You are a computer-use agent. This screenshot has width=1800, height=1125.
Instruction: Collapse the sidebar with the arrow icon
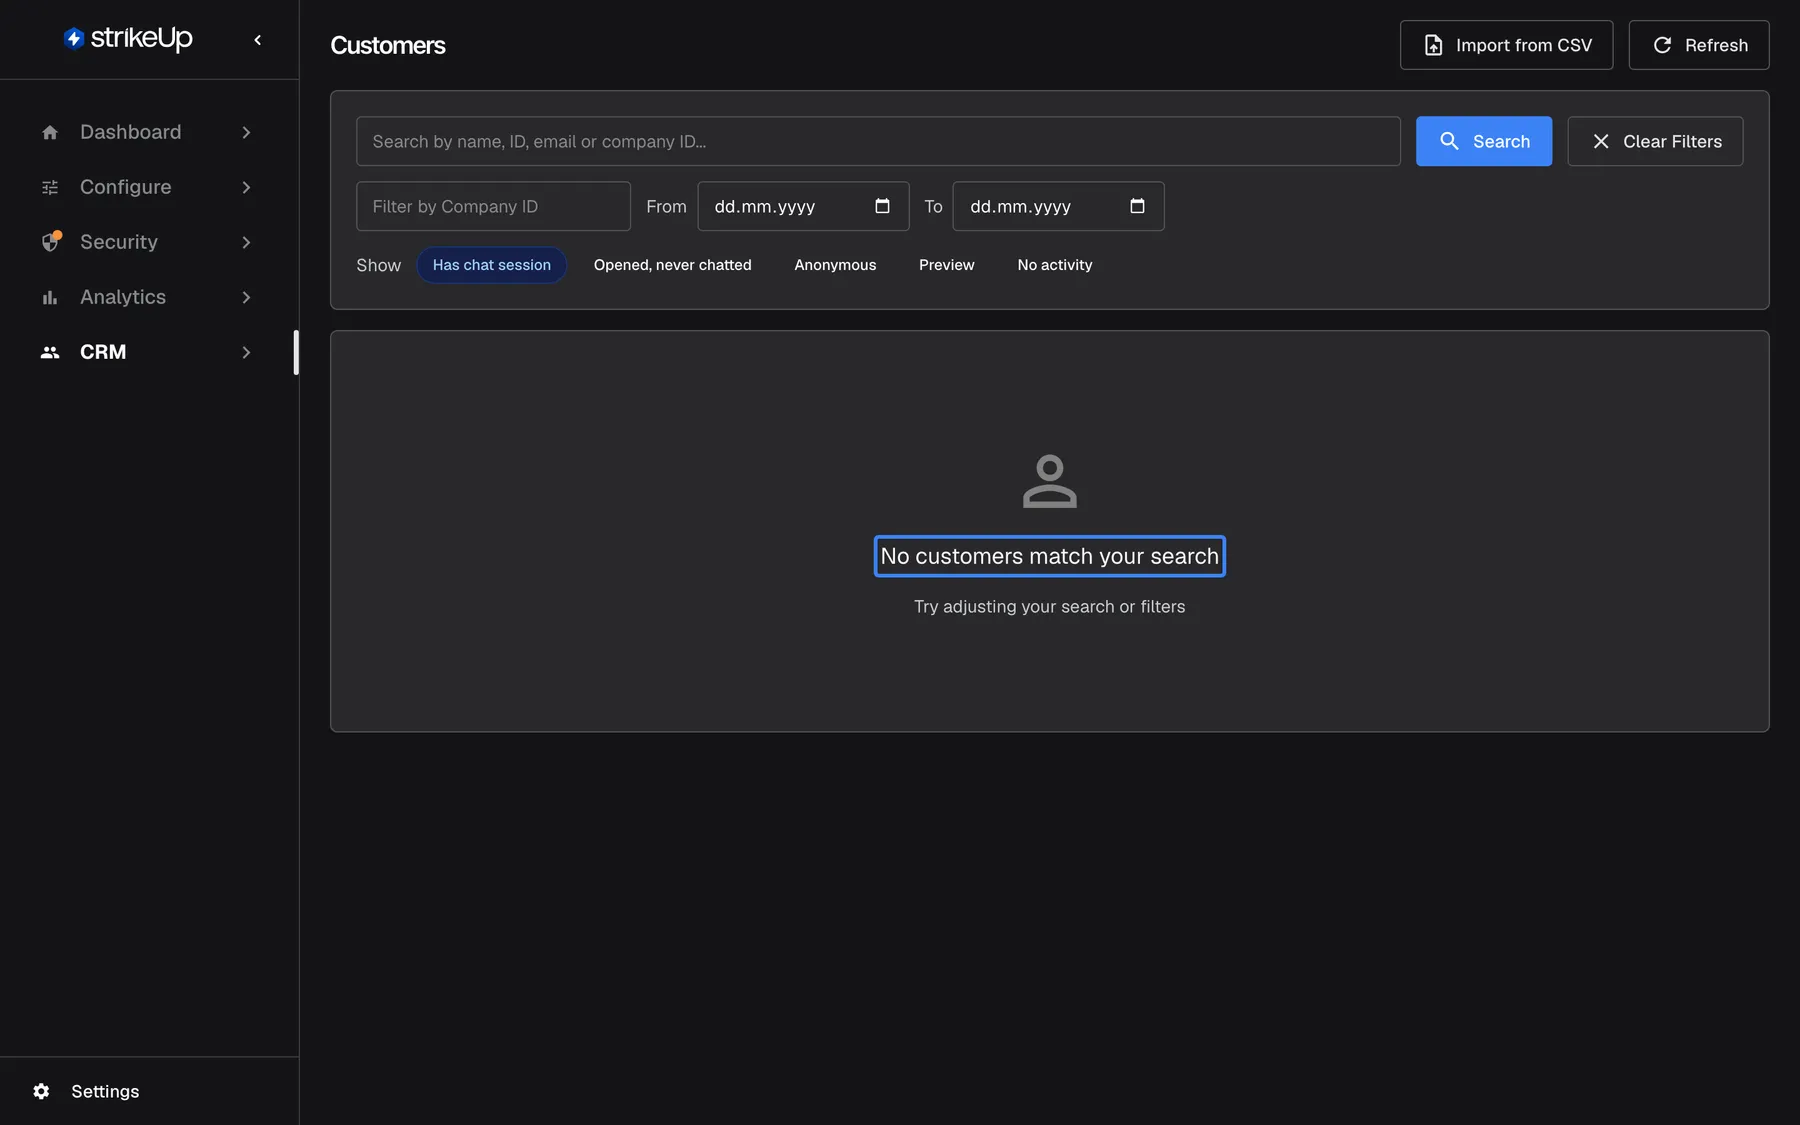click(x=258, y=40)
